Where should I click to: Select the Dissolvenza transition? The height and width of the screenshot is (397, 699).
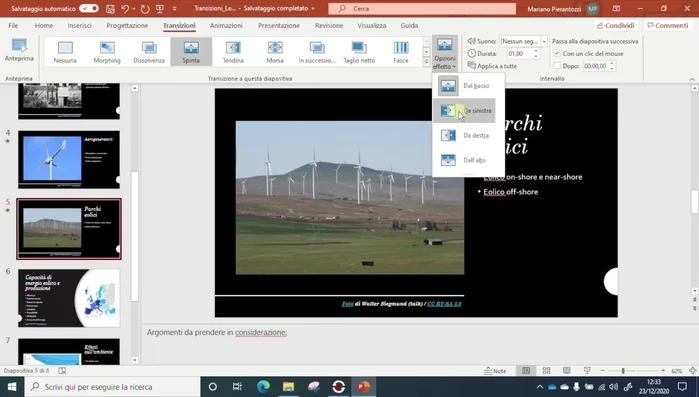[x=149, y=52]
